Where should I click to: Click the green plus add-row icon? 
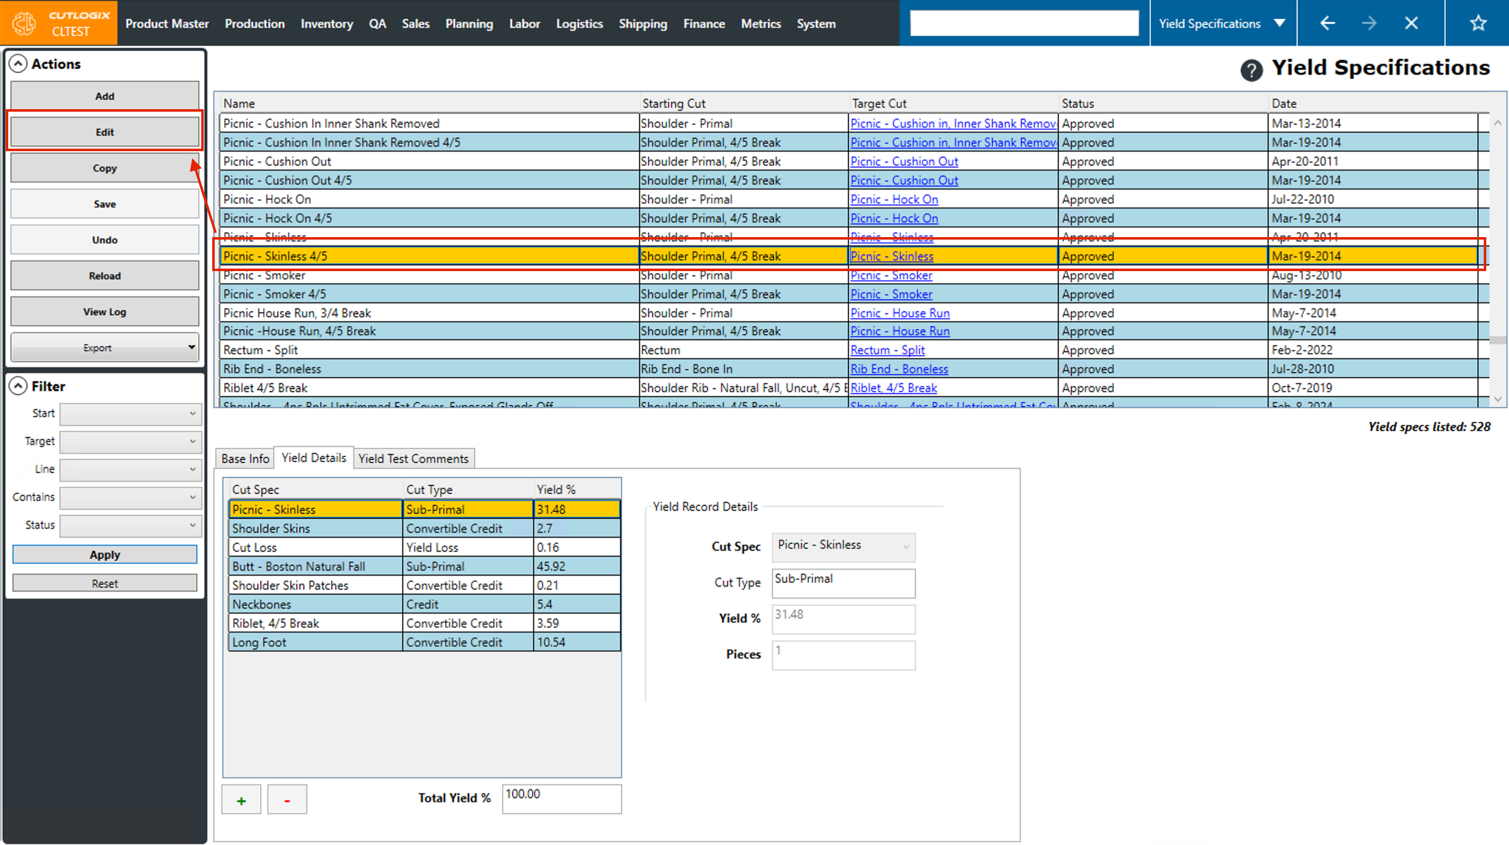coord(241,800)
